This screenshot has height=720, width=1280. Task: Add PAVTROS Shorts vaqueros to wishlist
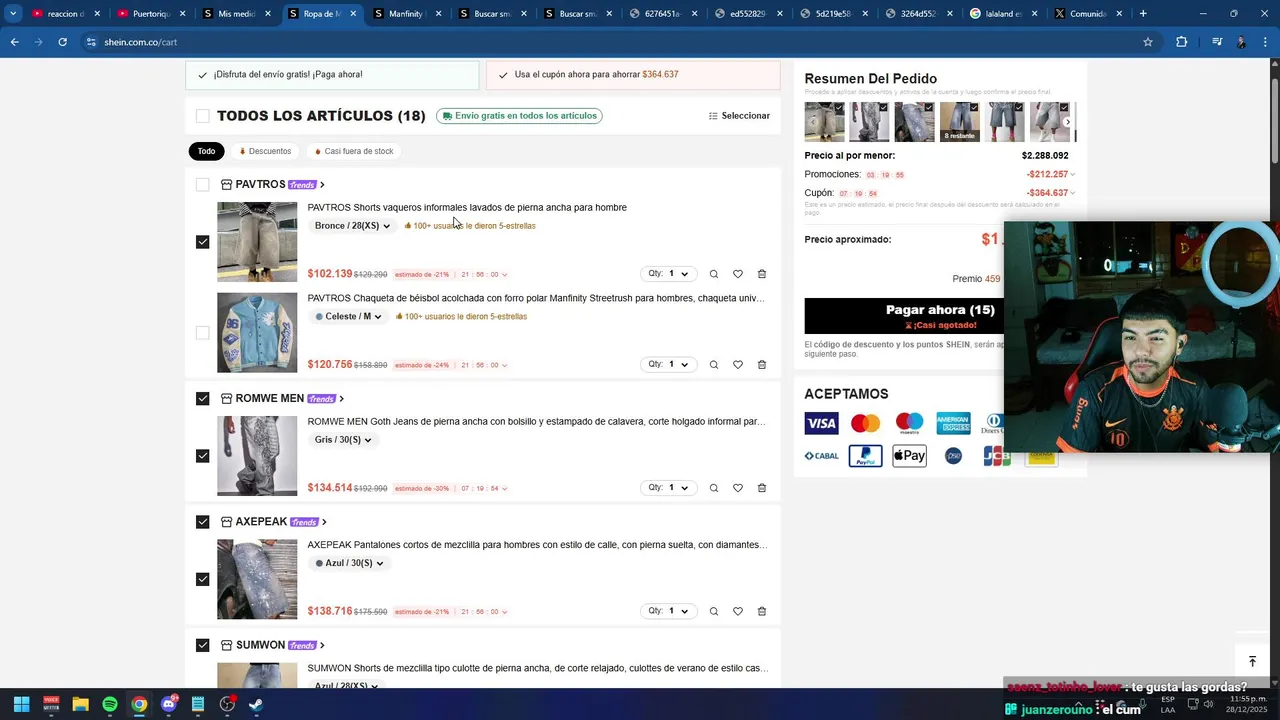pos(738,274)
